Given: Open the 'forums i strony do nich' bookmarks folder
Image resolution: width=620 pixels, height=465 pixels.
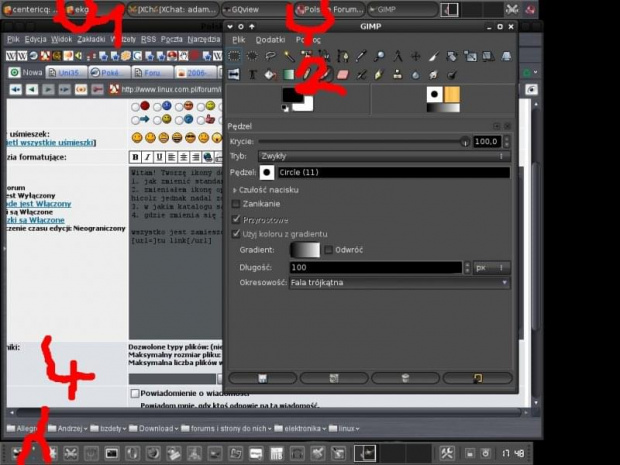Looking at the screenshot, I should coord(227,429).
